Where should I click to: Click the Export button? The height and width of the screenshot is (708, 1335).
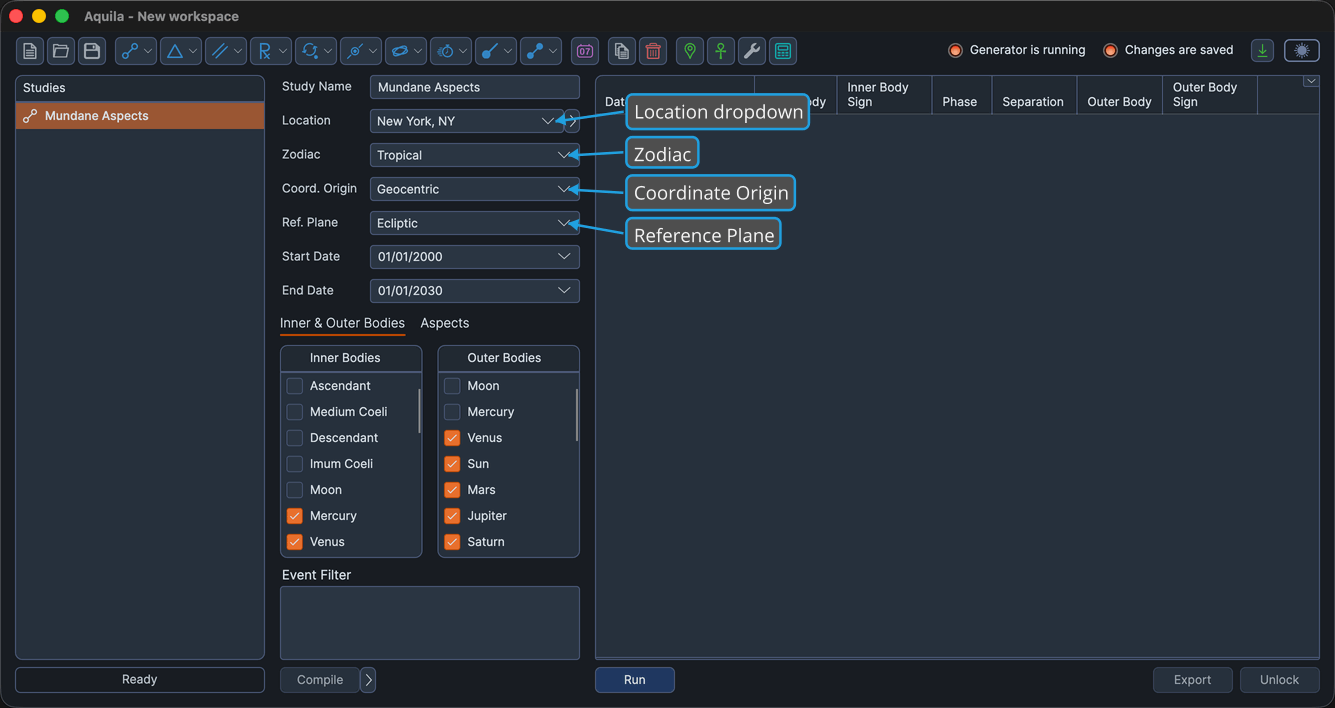tap(1192, 680)
